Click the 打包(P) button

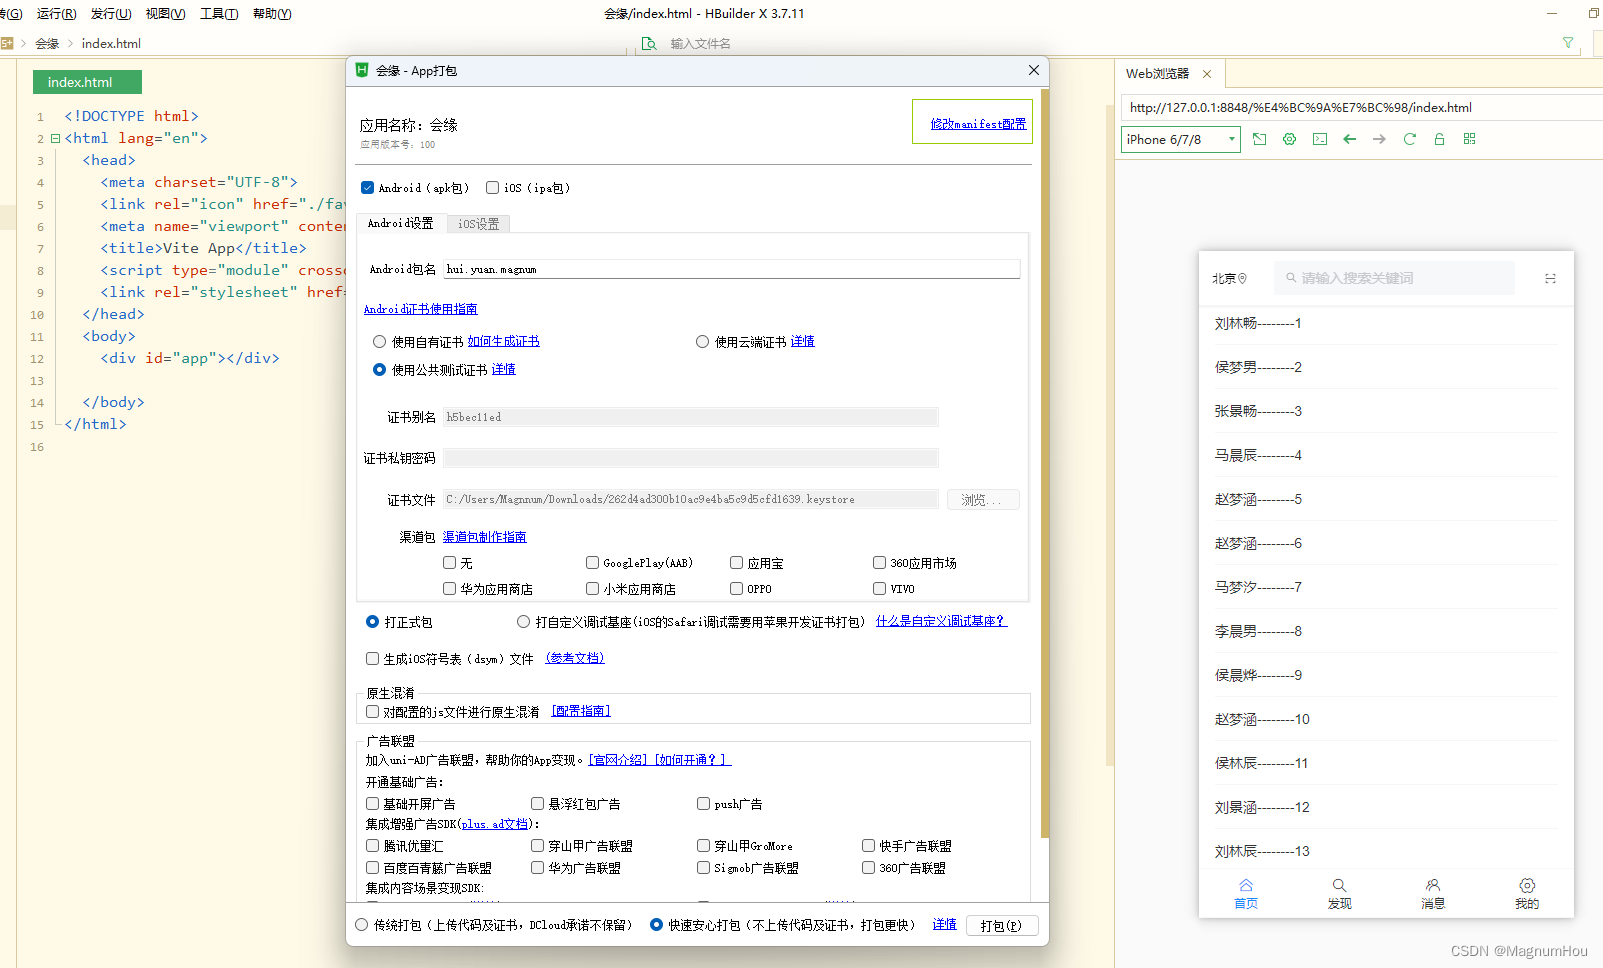coord(1001,925)
